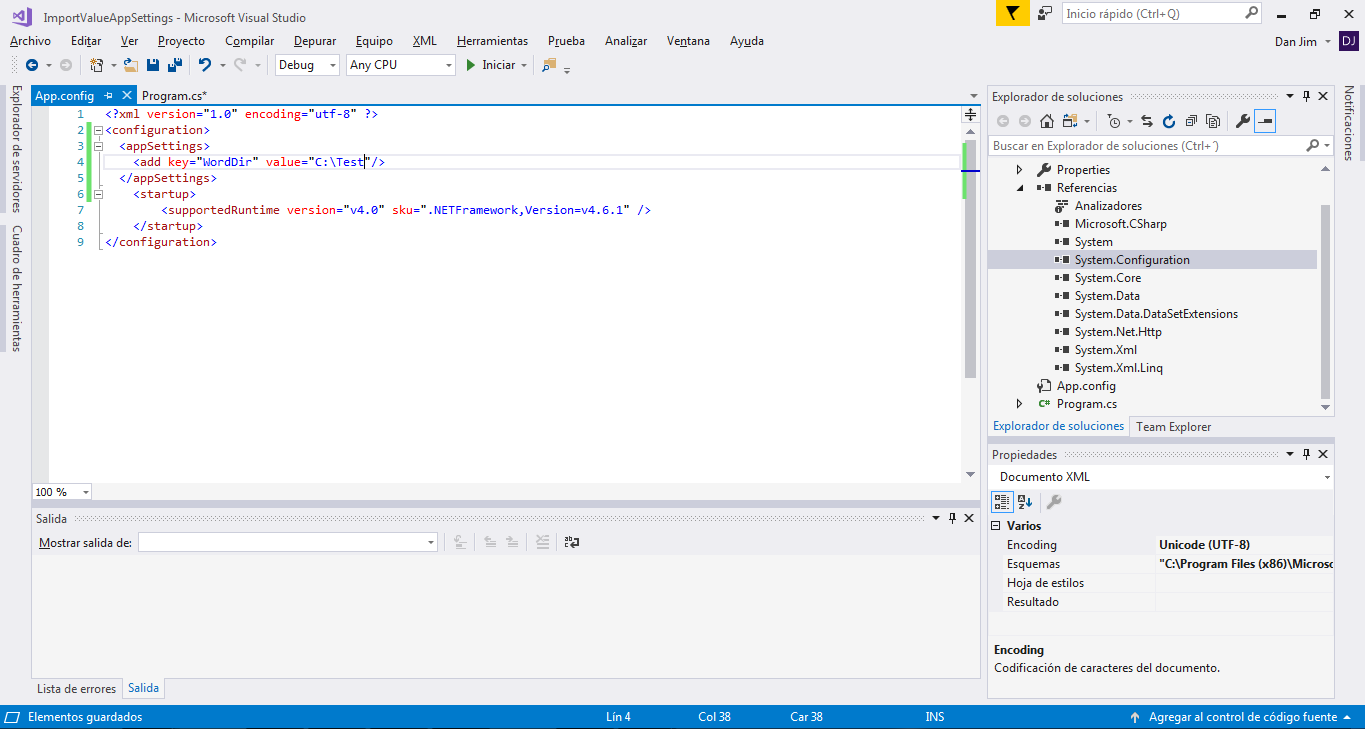Click the Save All toolbar icon
This screenshot has width=1365, height=729.
[x=174, y=65]
